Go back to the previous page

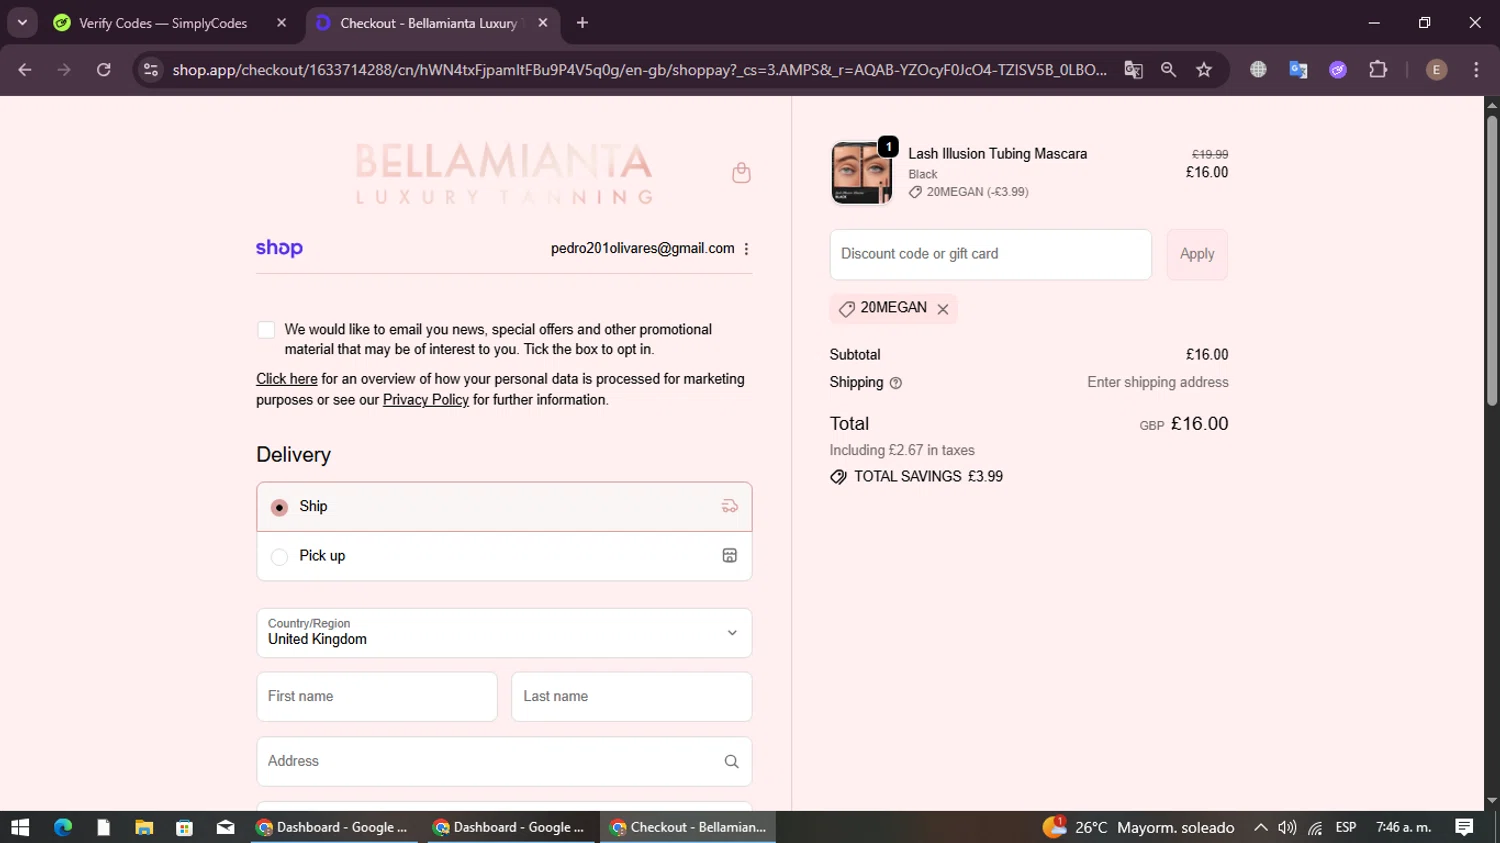click(x=25, y=70)
